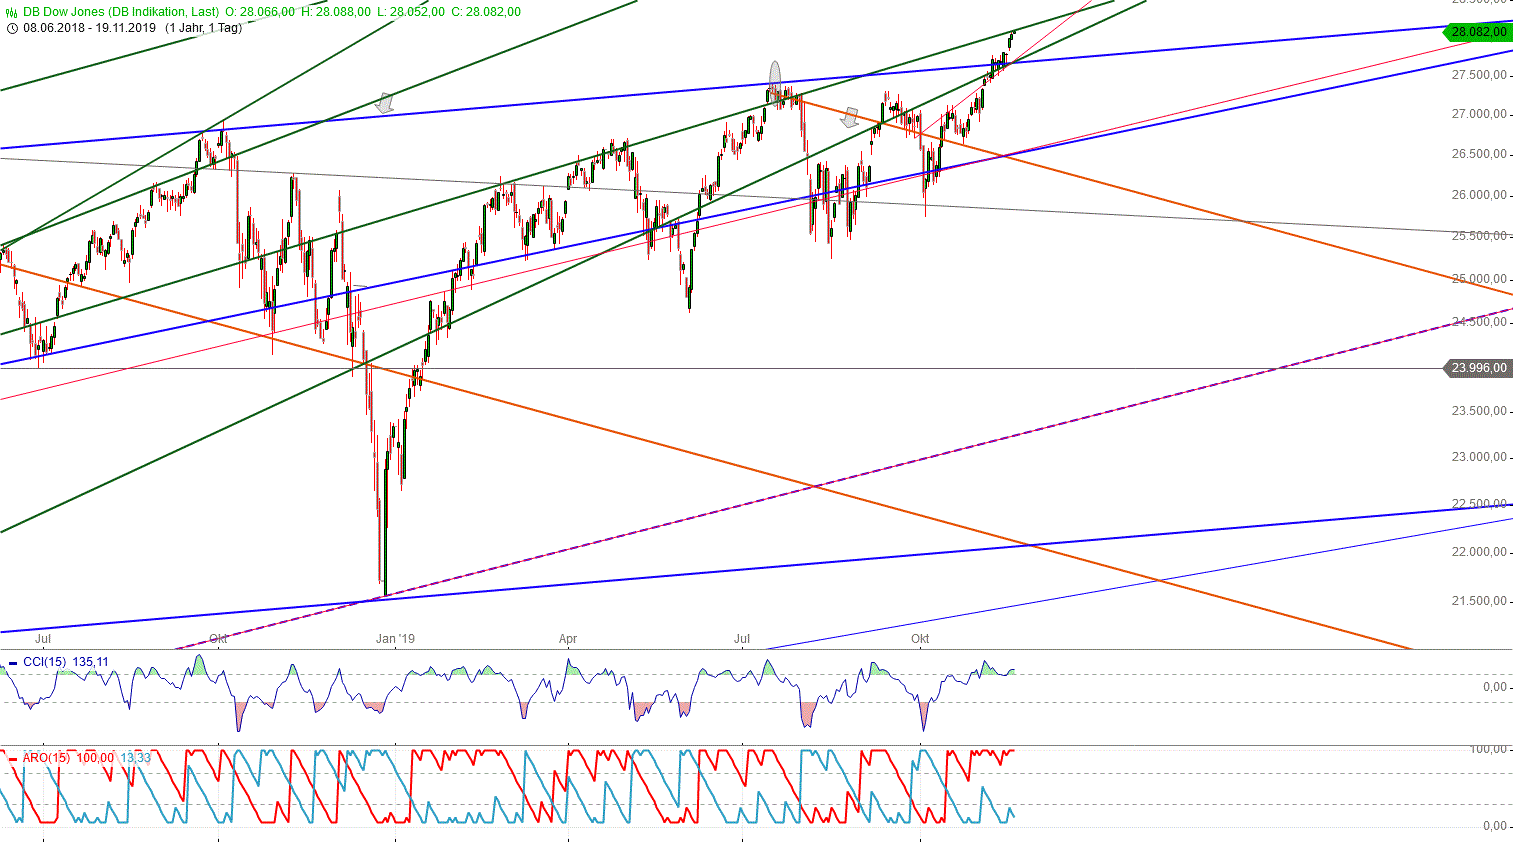The width and height of the screenshot is (1513, 842).
Task: Select the grey down arrow annotation after July 2019 high
Action: click(x=850, y=118)
